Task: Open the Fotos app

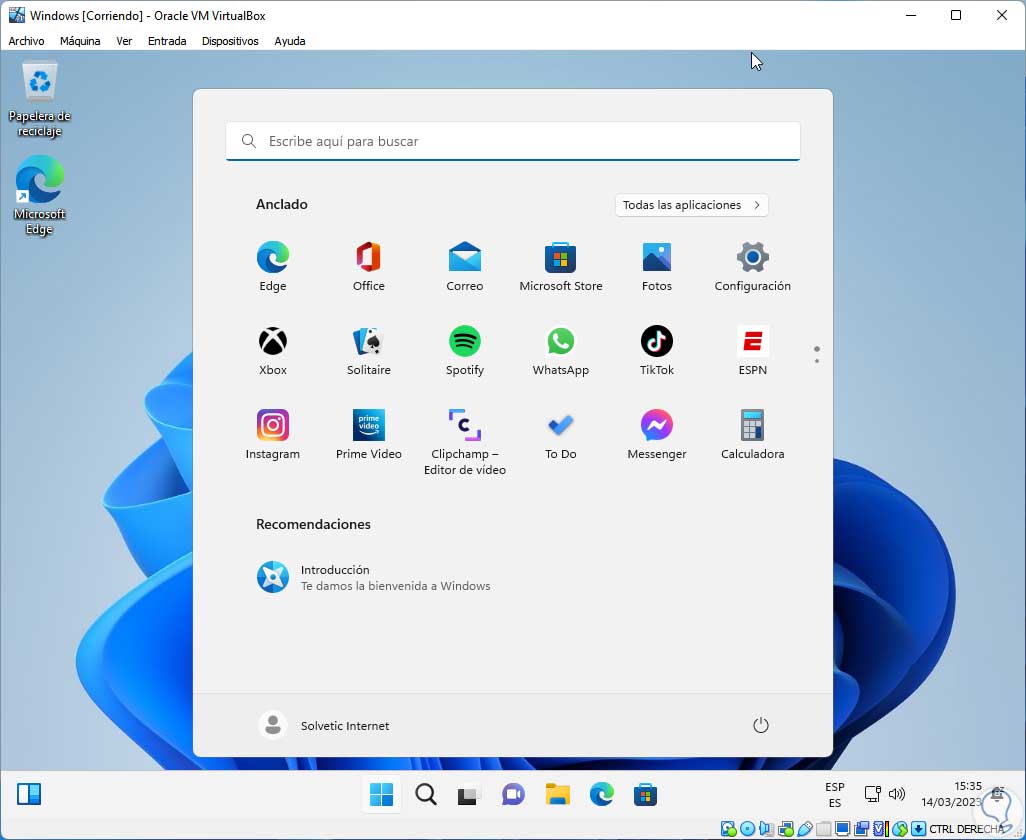Action: tap(656, 267)
